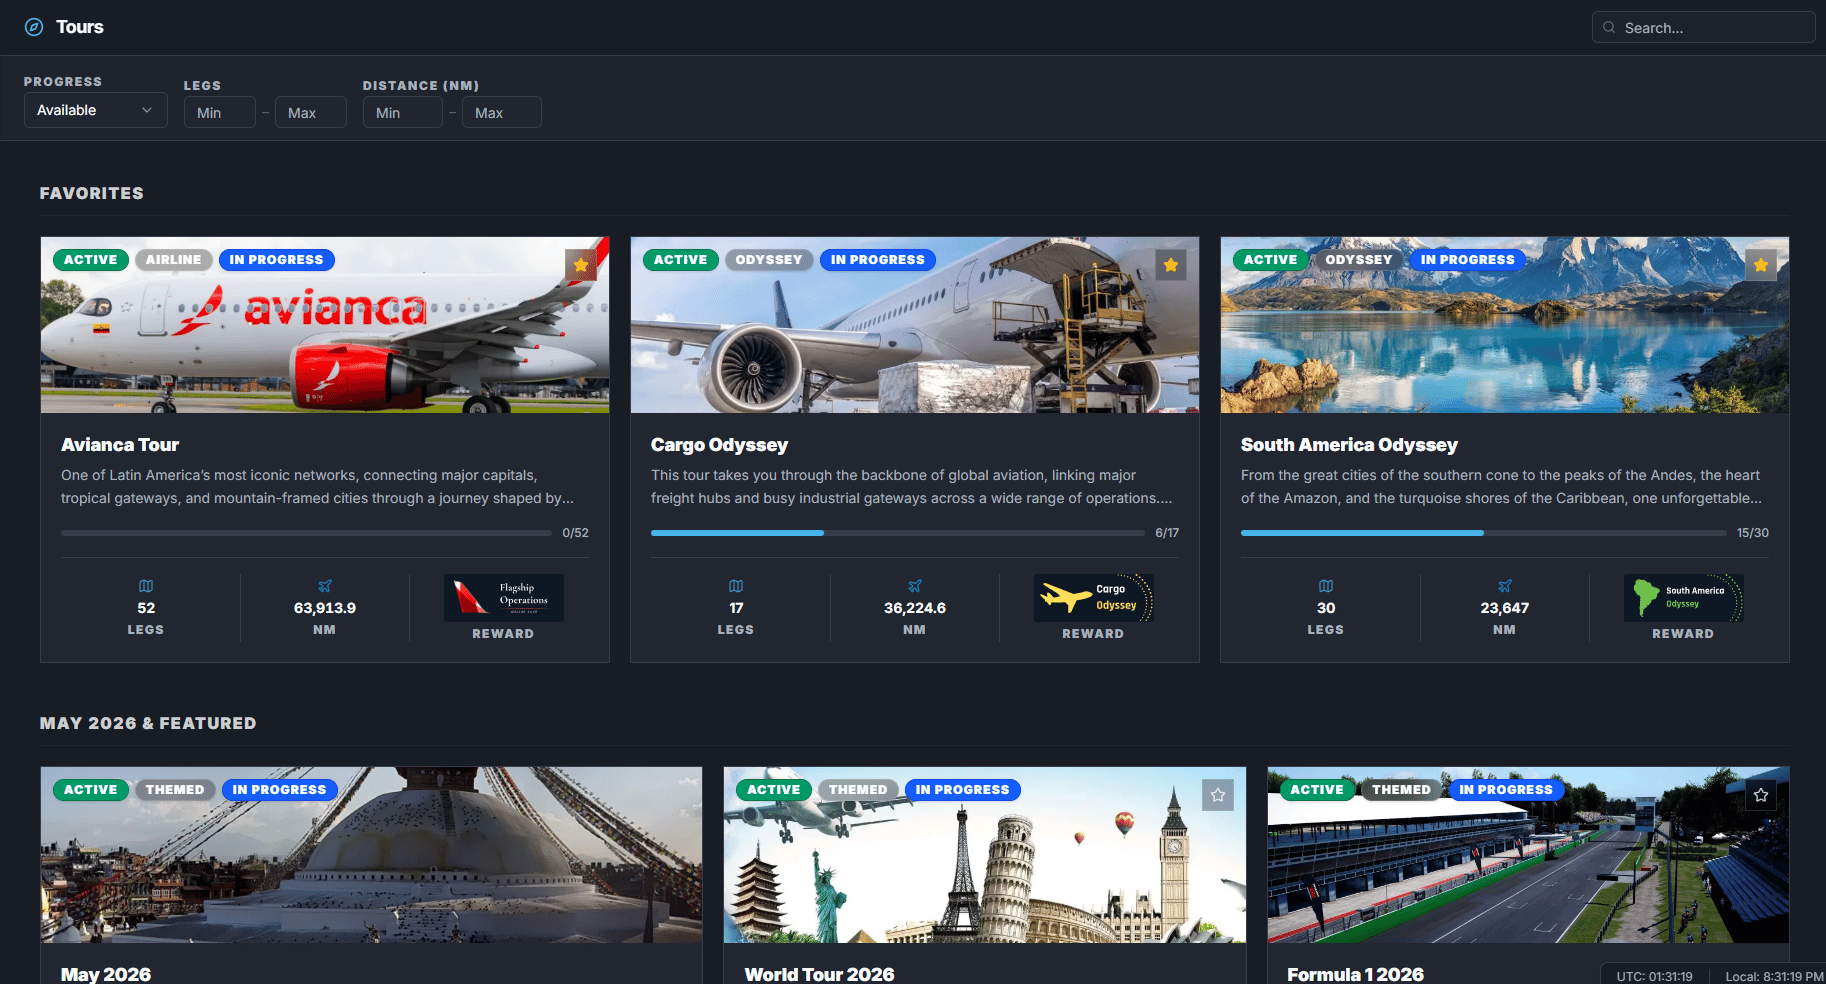Open the Cargo Odyssey reward badge
The width and height of the screenshot is (1826, 984).
point(1094,598)
